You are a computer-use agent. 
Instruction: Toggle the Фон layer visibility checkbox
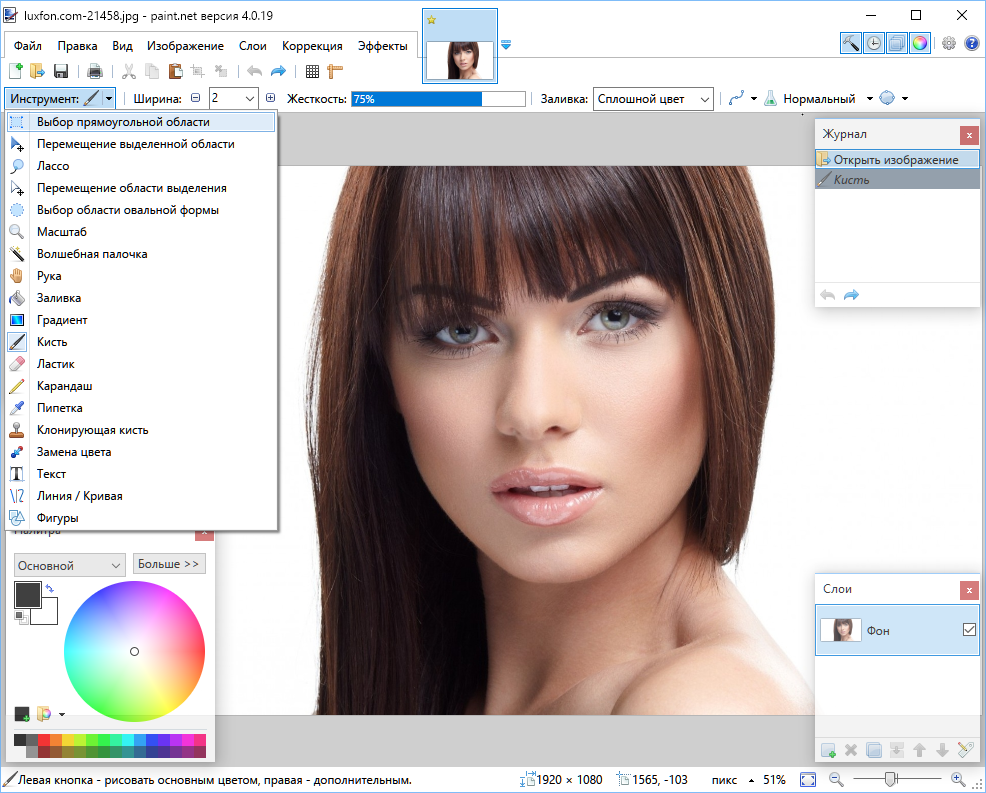[968, 630]
